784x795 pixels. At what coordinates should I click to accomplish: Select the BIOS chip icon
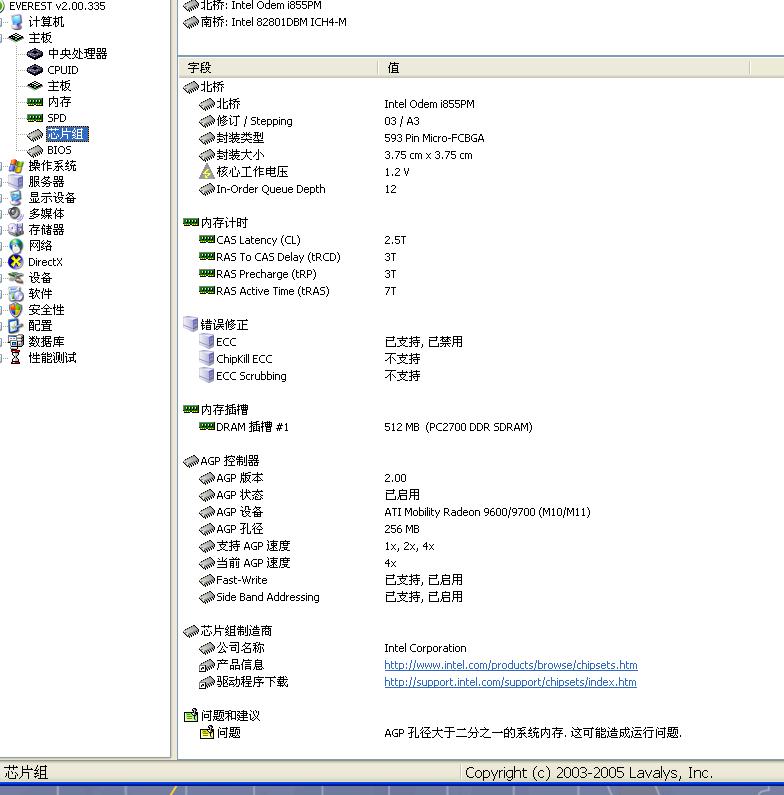click(x=34, y=150)
